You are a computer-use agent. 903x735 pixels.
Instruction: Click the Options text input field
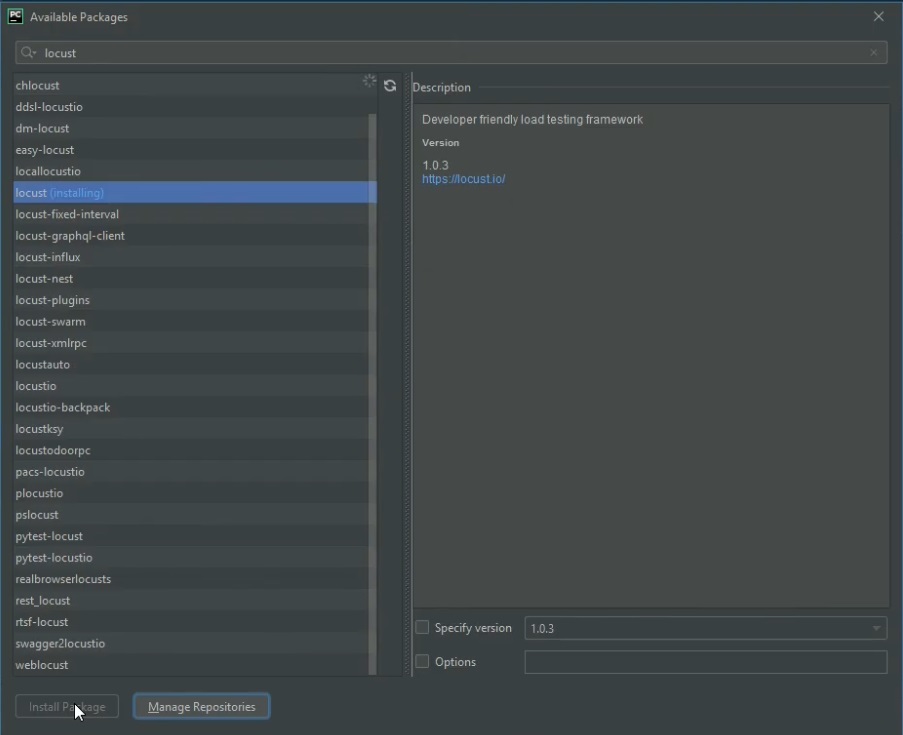click(x=705, y=662)
